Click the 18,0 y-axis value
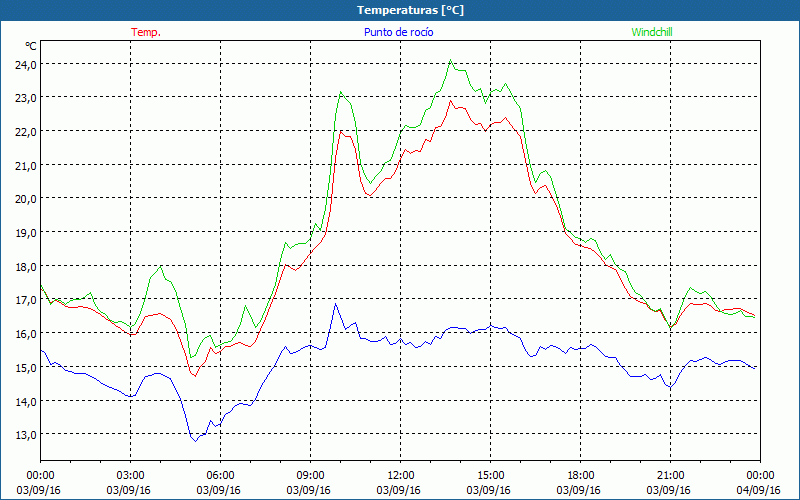The width and height of the screenshot is (800, 500). click(x=26, y=266)
